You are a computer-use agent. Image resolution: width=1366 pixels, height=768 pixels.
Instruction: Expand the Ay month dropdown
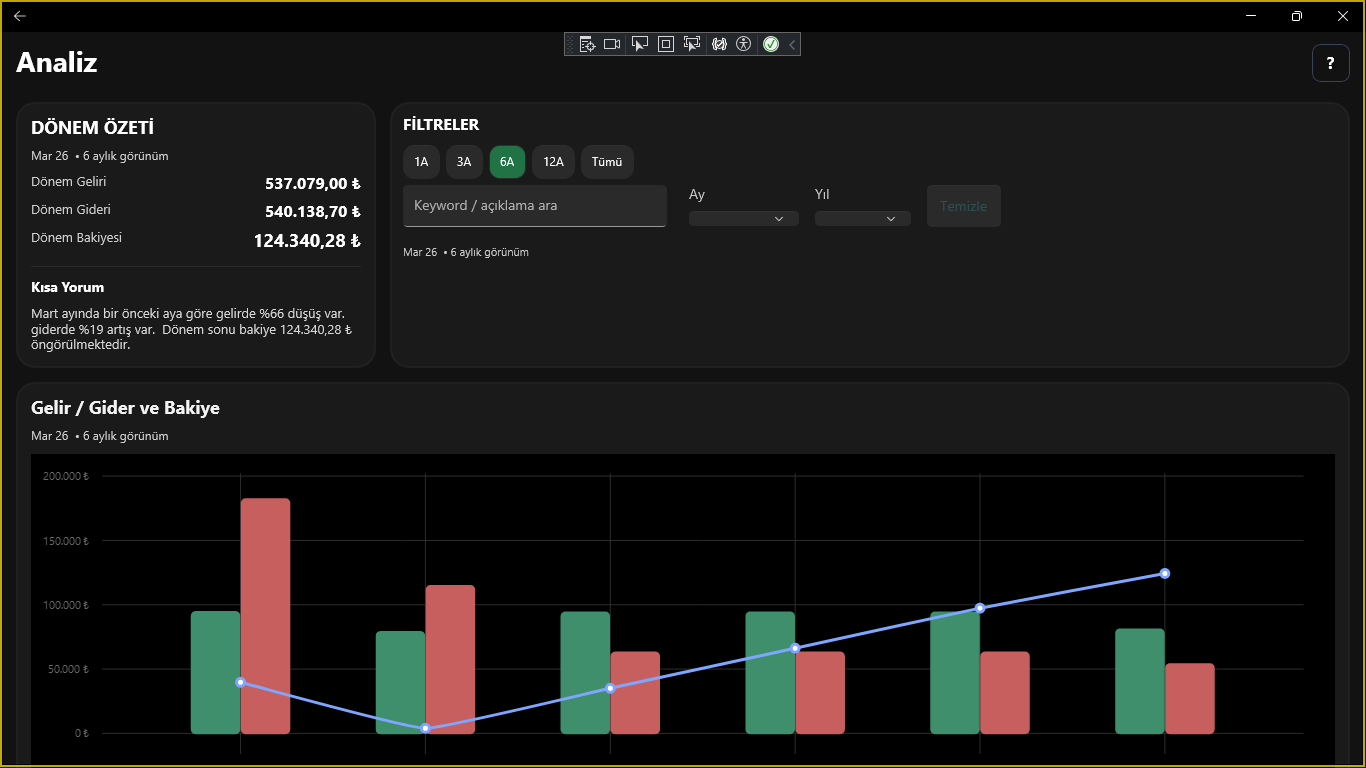[x=743, y=218]
